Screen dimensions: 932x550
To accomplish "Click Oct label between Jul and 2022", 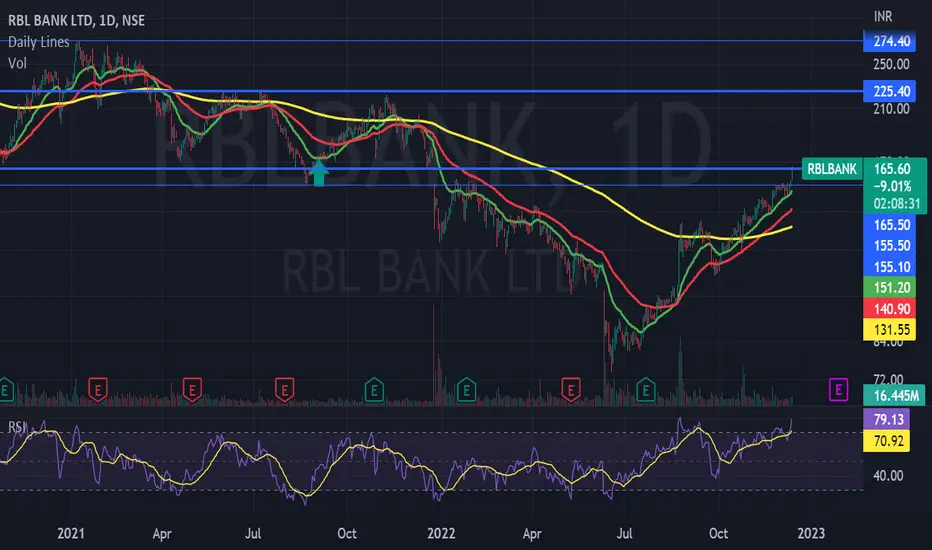I will (x=347, y=533).
